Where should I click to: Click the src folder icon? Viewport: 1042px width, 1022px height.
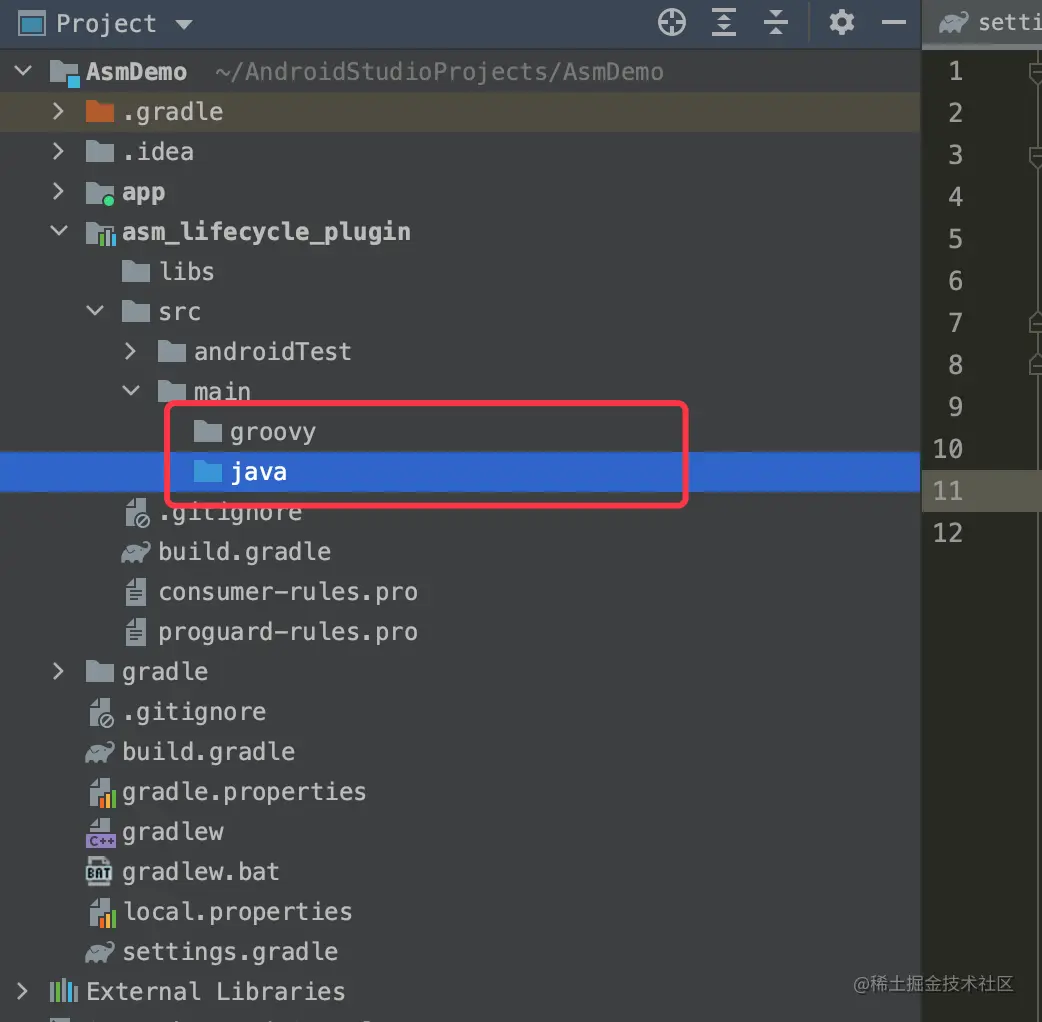[x=136, y=311]
